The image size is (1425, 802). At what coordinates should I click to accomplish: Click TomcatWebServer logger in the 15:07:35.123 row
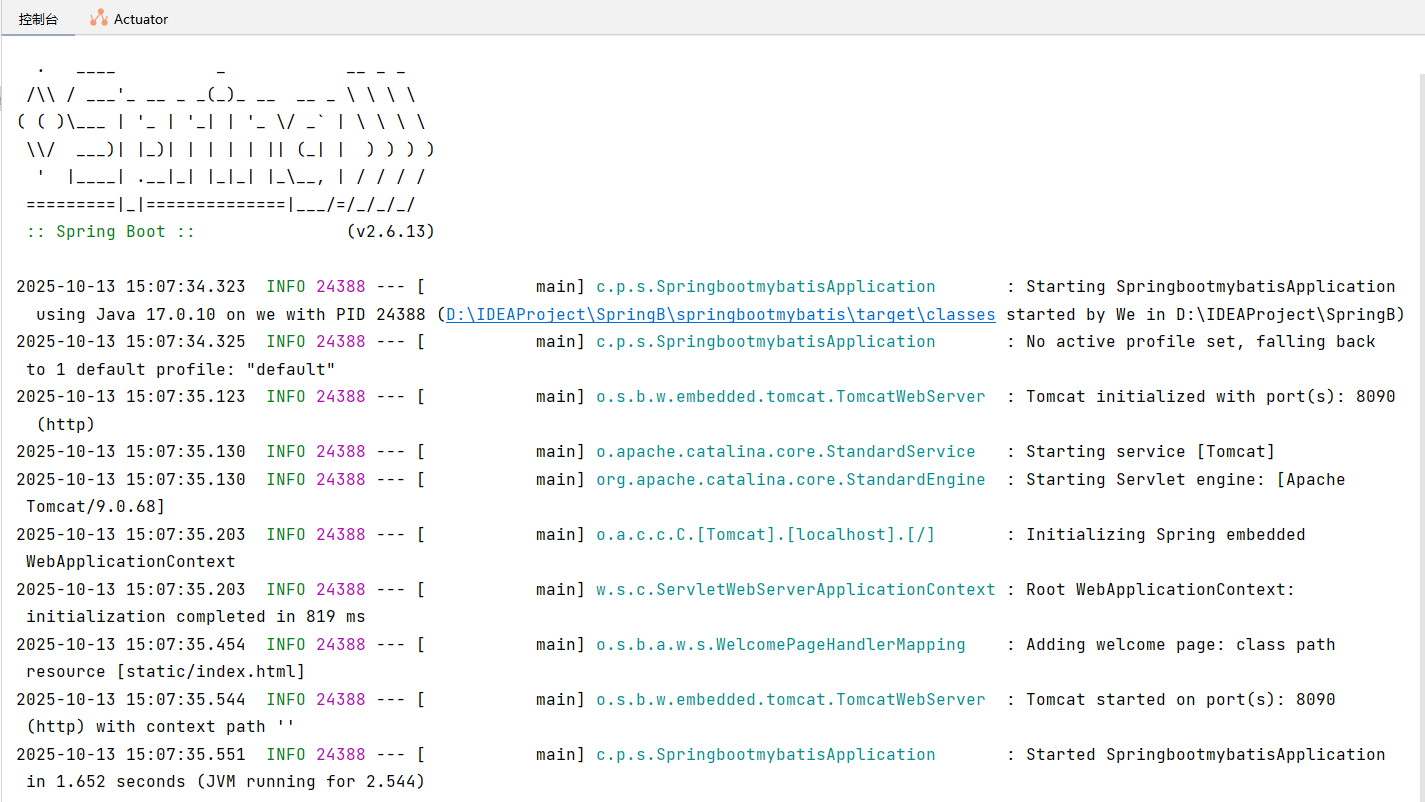(x=791, y=396)
